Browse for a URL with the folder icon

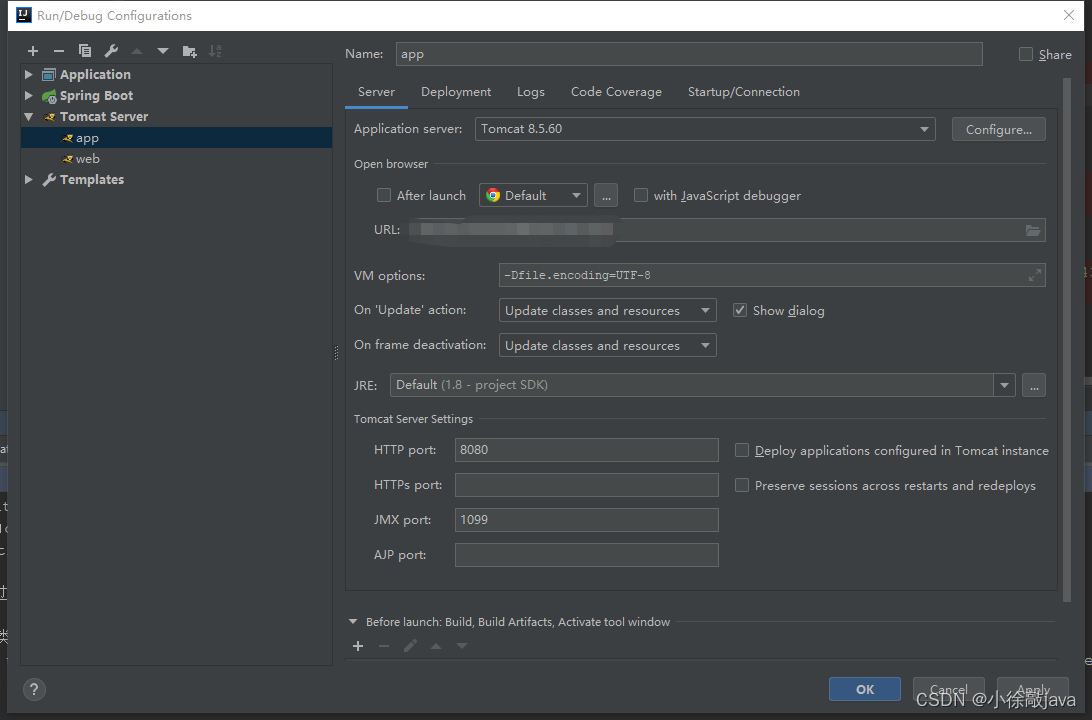1033,229
